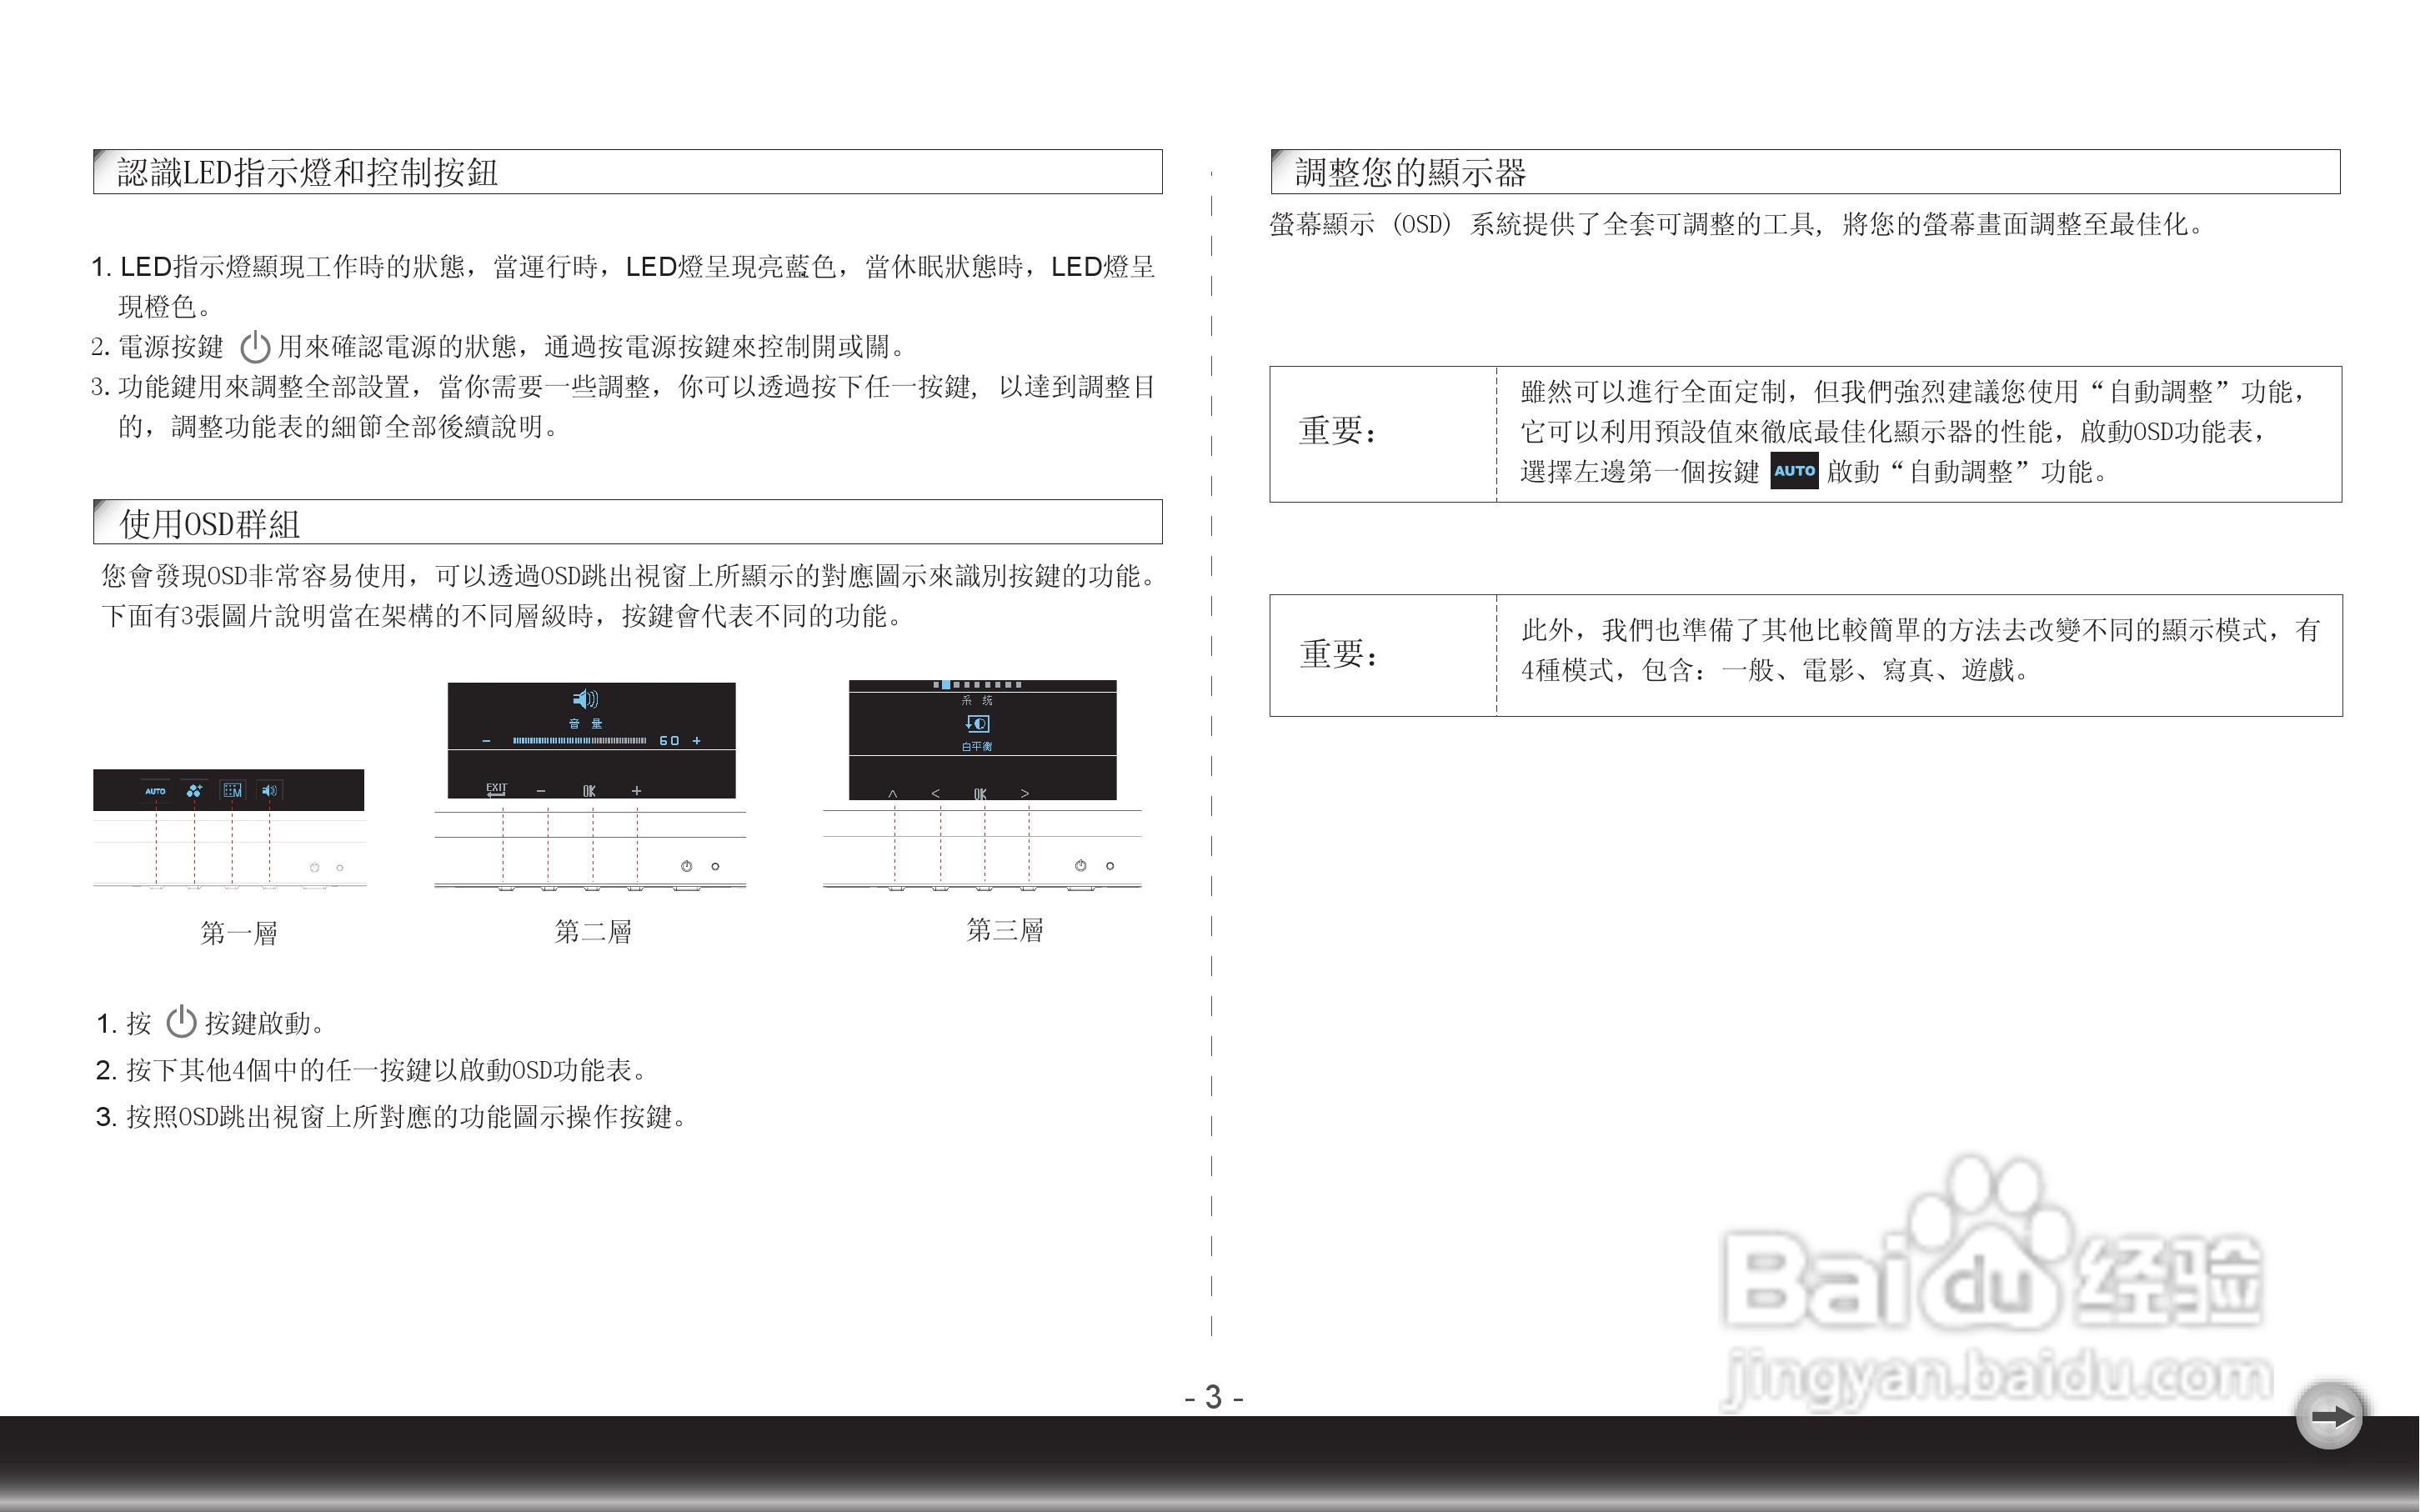Click AUTO icon inside the 重要 note box
Image resolution: width=2420 pixels, height=1512 pixels.
(1794, 471)
